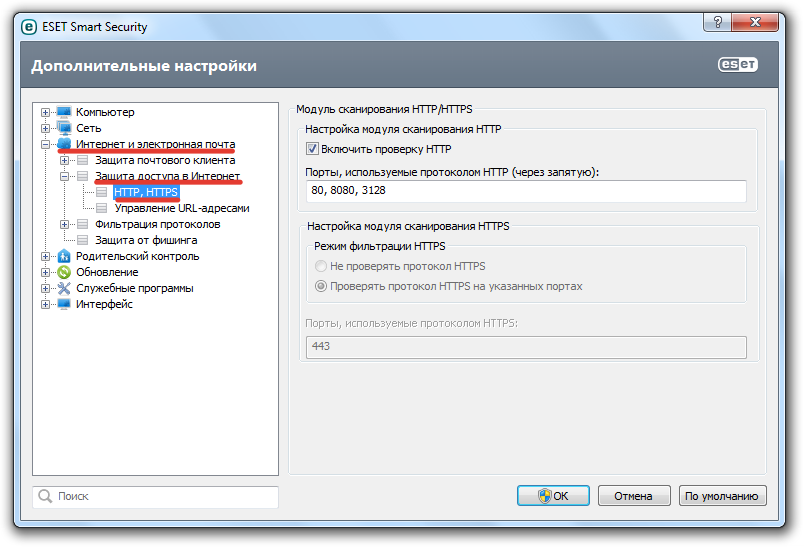Click the Компьютер computer icon in tree
Screen dimensions: 804x547
(64, 112)
